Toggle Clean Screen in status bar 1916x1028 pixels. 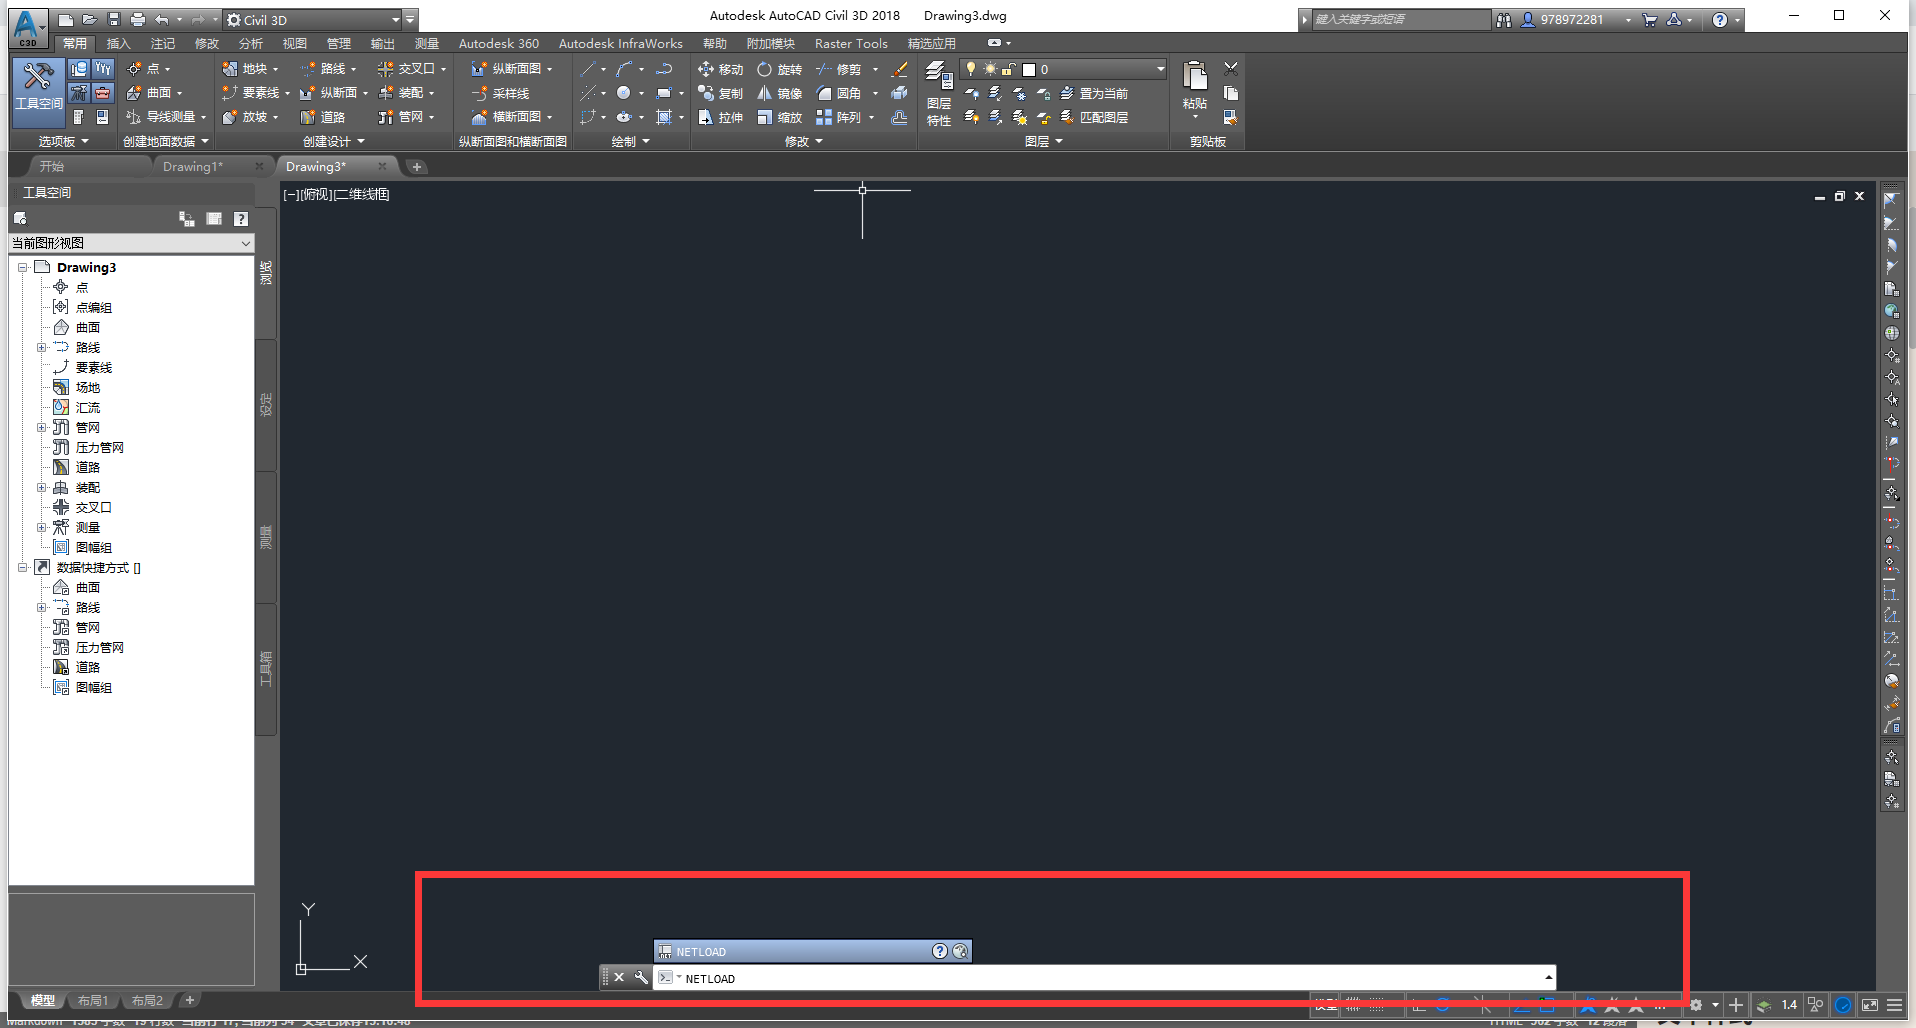[1869, 1005]
